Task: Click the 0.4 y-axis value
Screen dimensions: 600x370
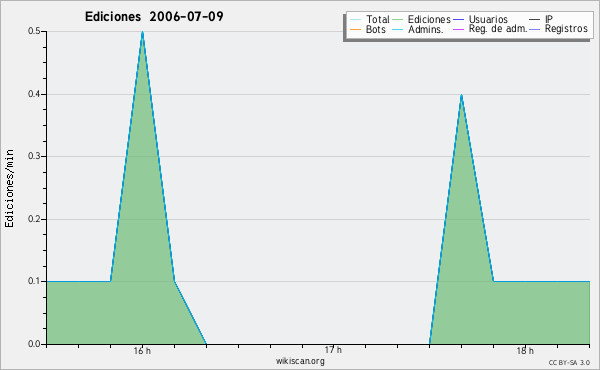Action: pyautogui.click(x=34, y=94)
